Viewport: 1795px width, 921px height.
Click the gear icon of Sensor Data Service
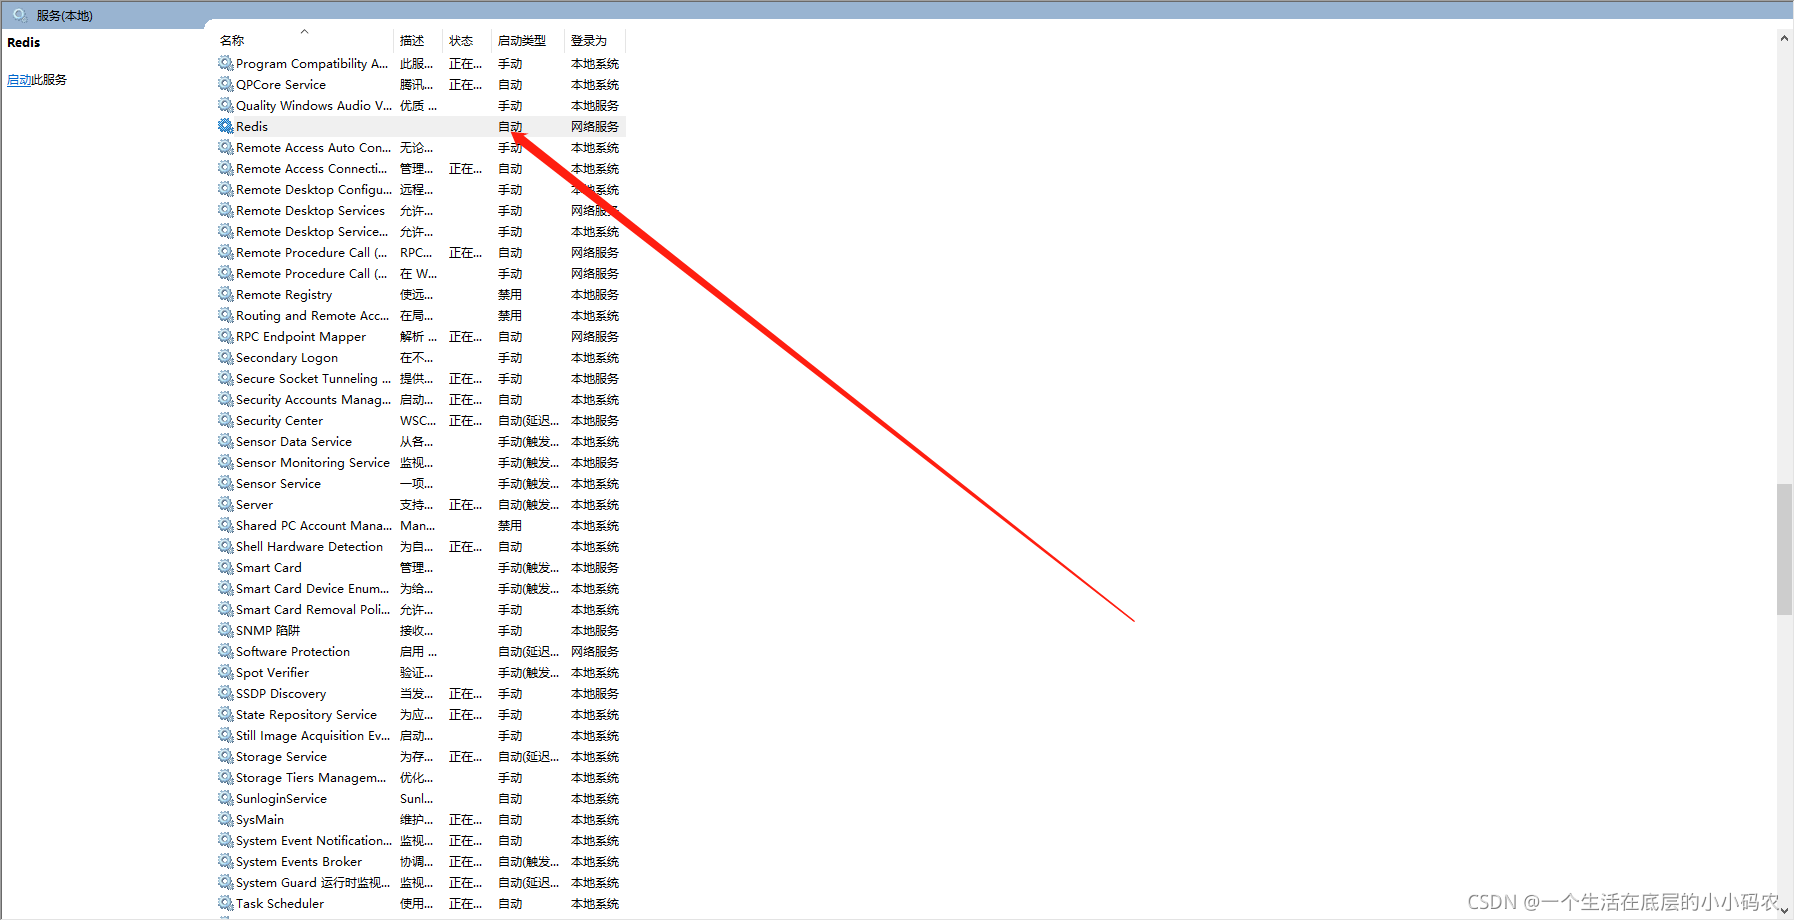coord(226,441)
